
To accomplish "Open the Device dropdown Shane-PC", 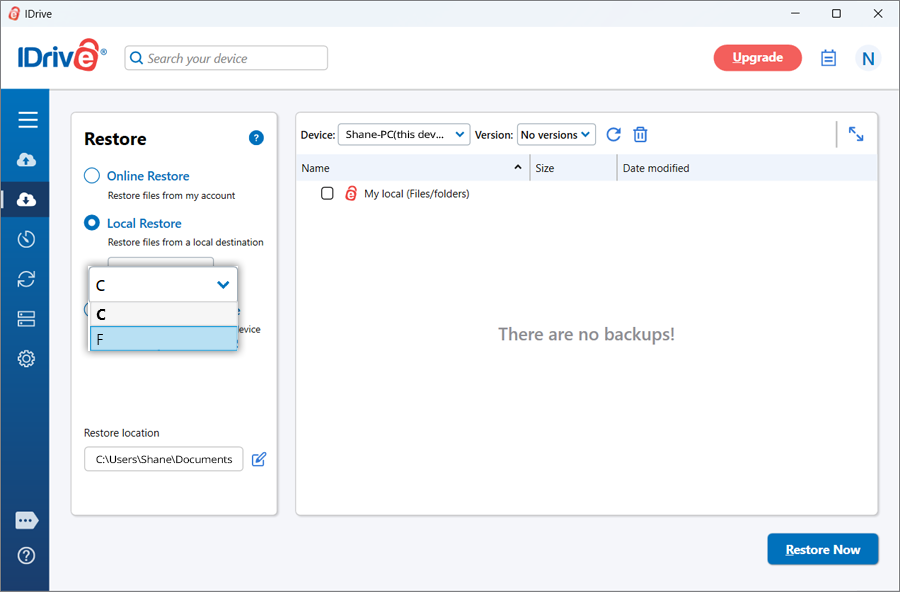I will pyautogui.click(x=403, y=135).
